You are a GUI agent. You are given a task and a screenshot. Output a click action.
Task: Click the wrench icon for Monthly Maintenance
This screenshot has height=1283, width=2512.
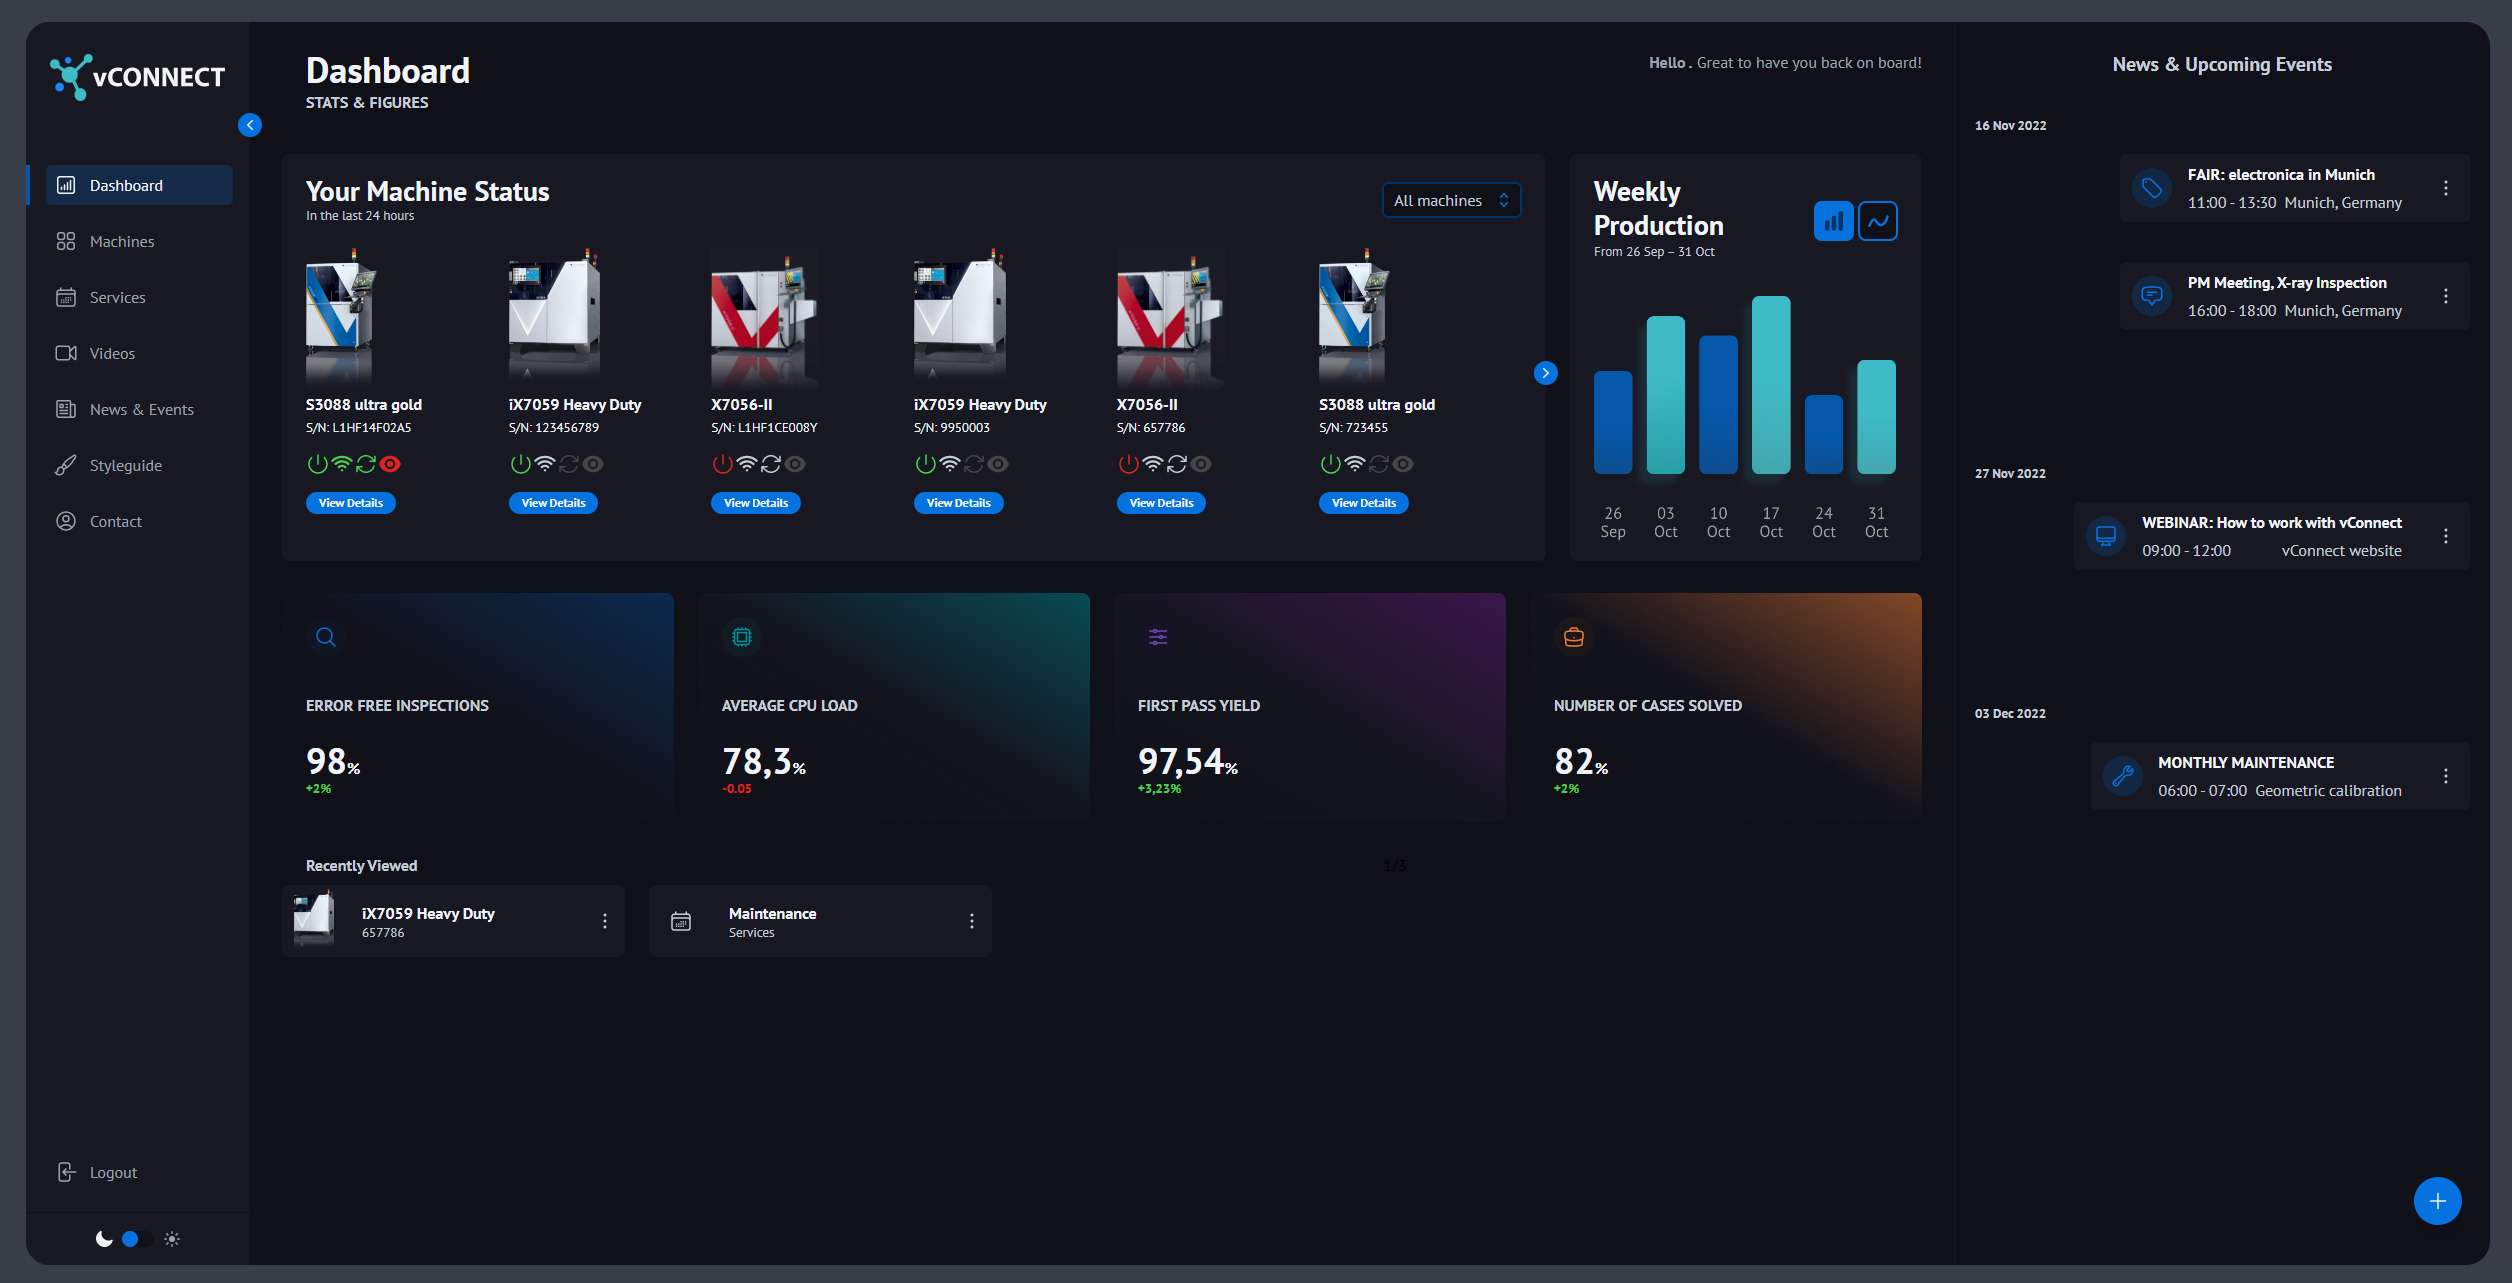[x=2122, y=775]
